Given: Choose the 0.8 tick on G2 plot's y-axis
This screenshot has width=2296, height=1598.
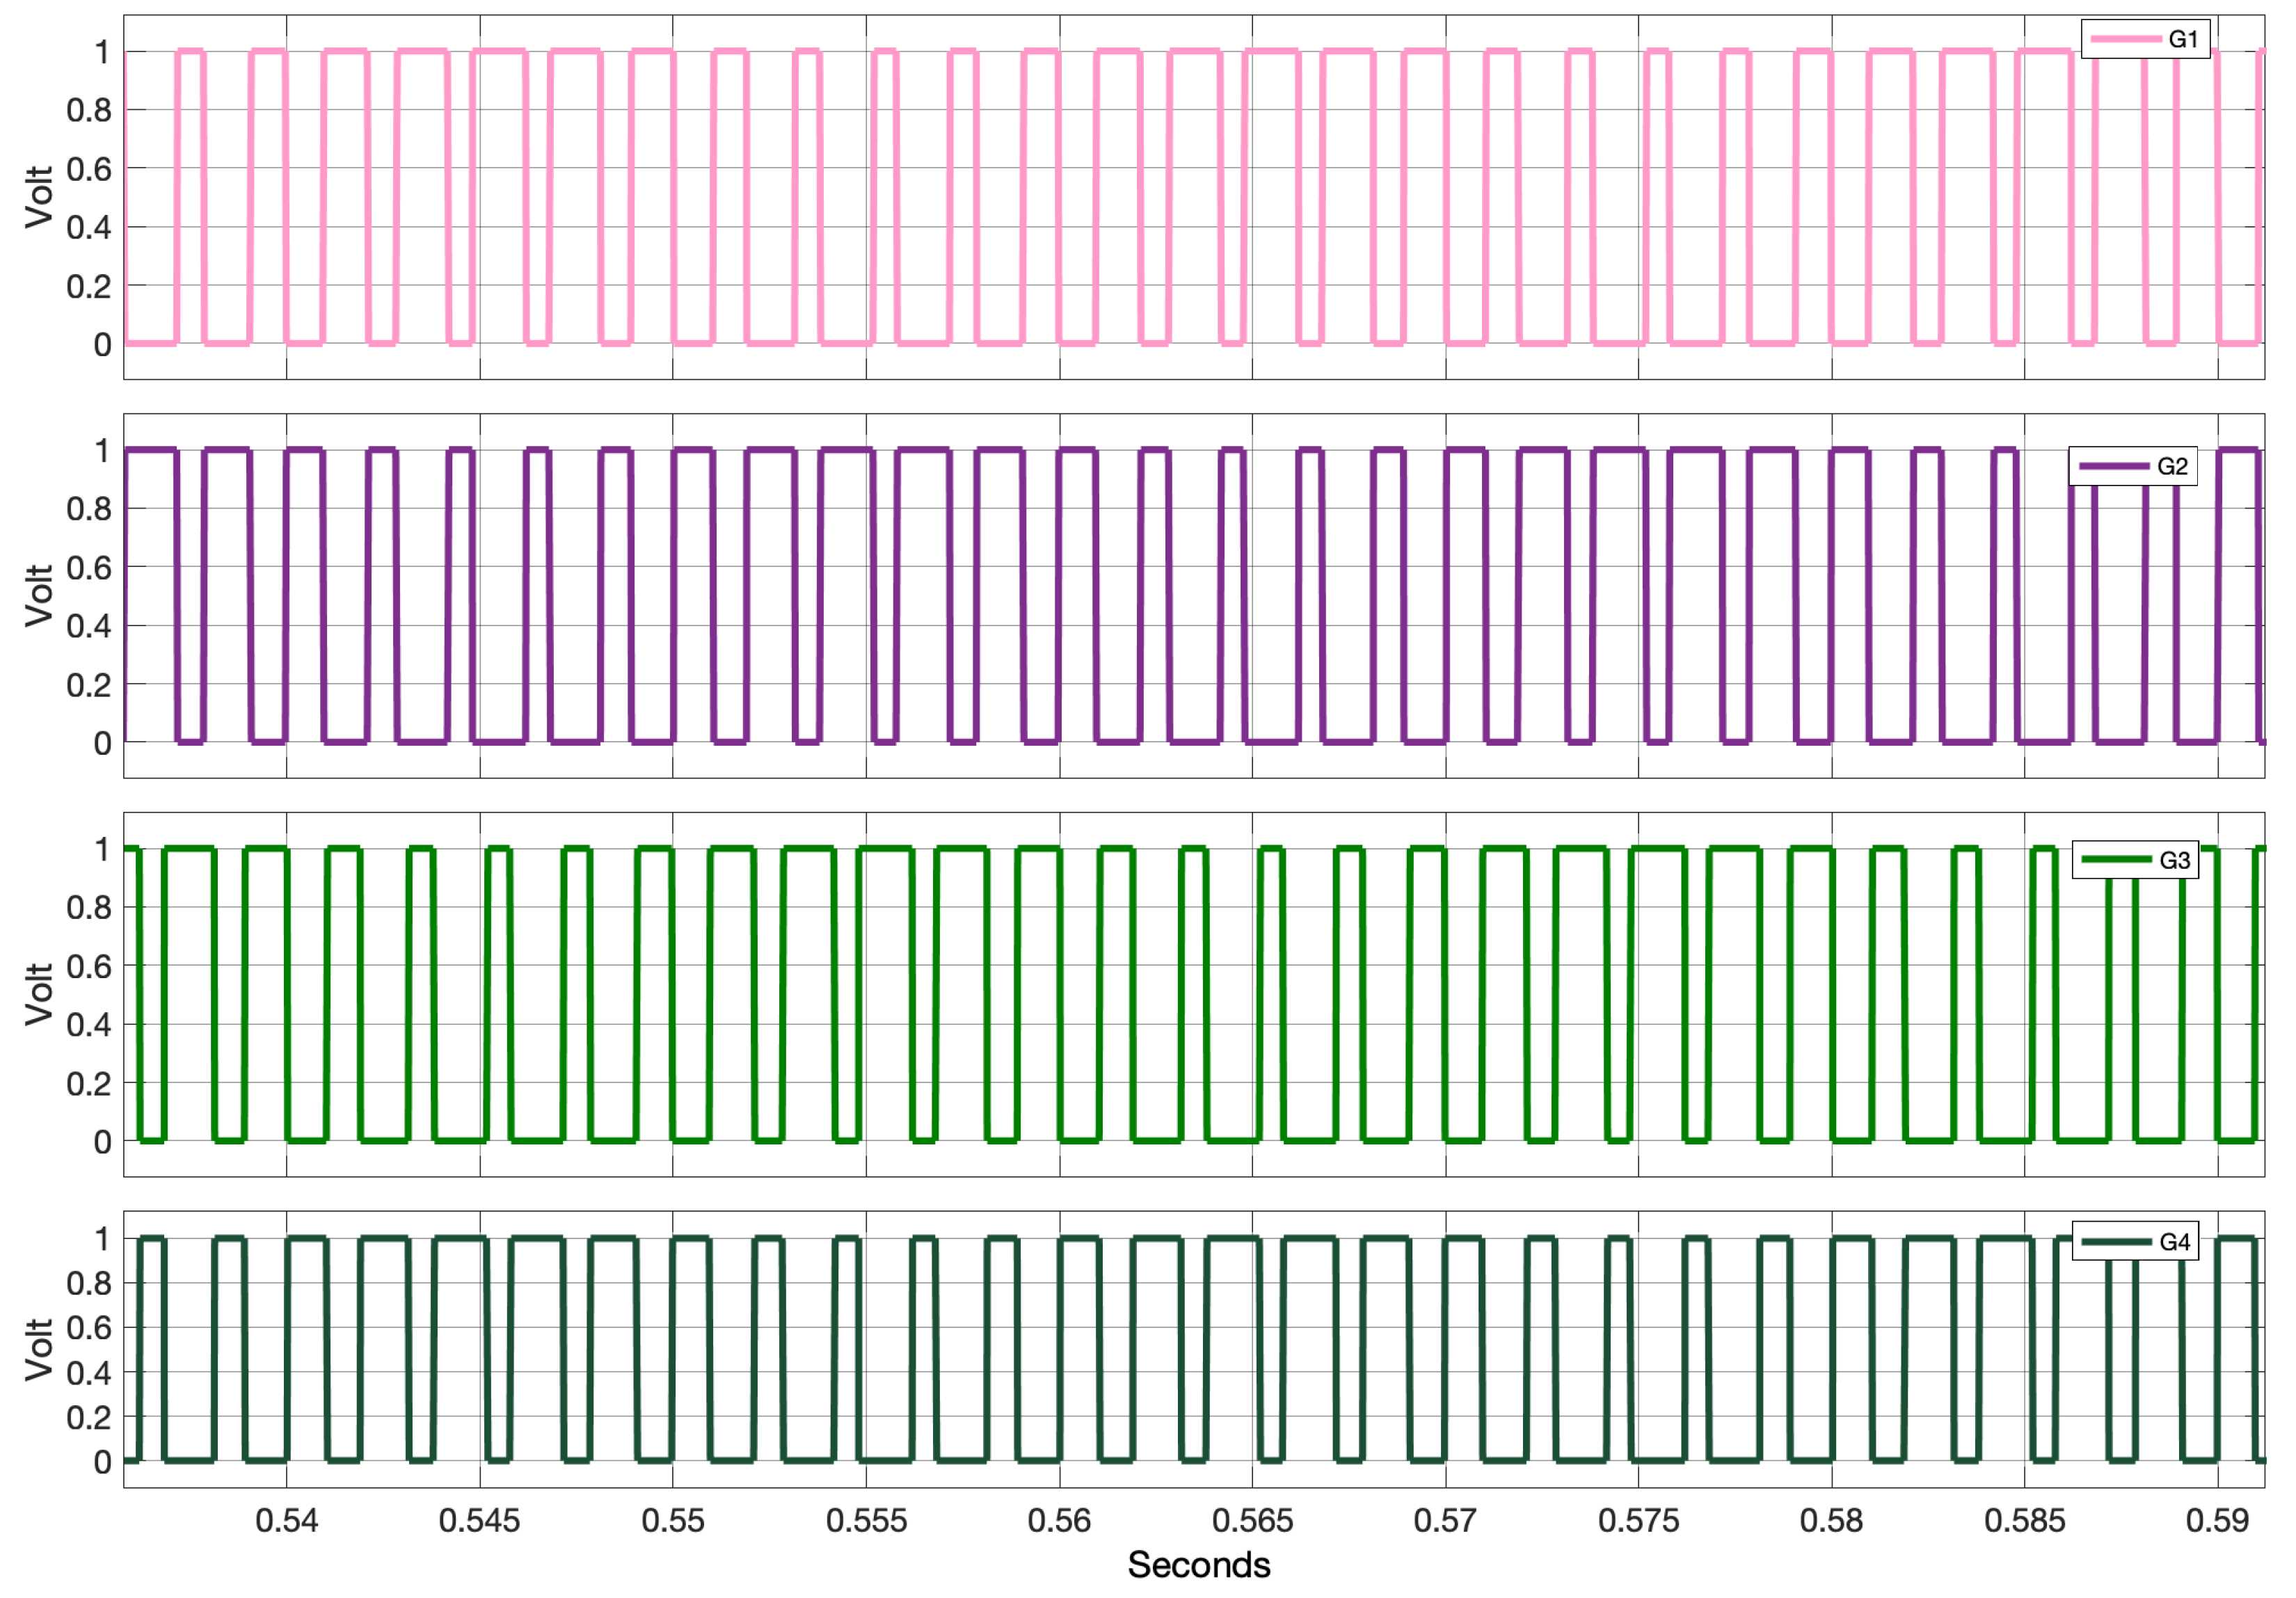Looking at the screenshot, I should coord(89,509).
